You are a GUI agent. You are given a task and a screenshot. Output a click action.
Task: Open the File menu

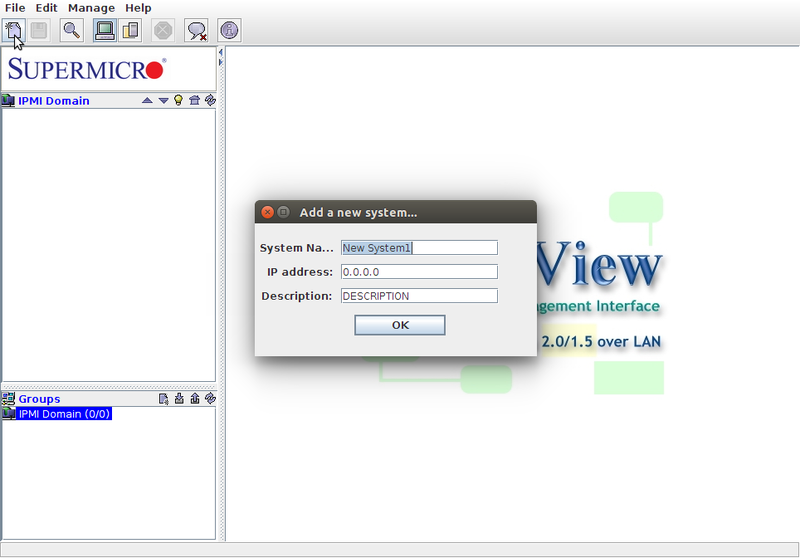click(15, 8)
